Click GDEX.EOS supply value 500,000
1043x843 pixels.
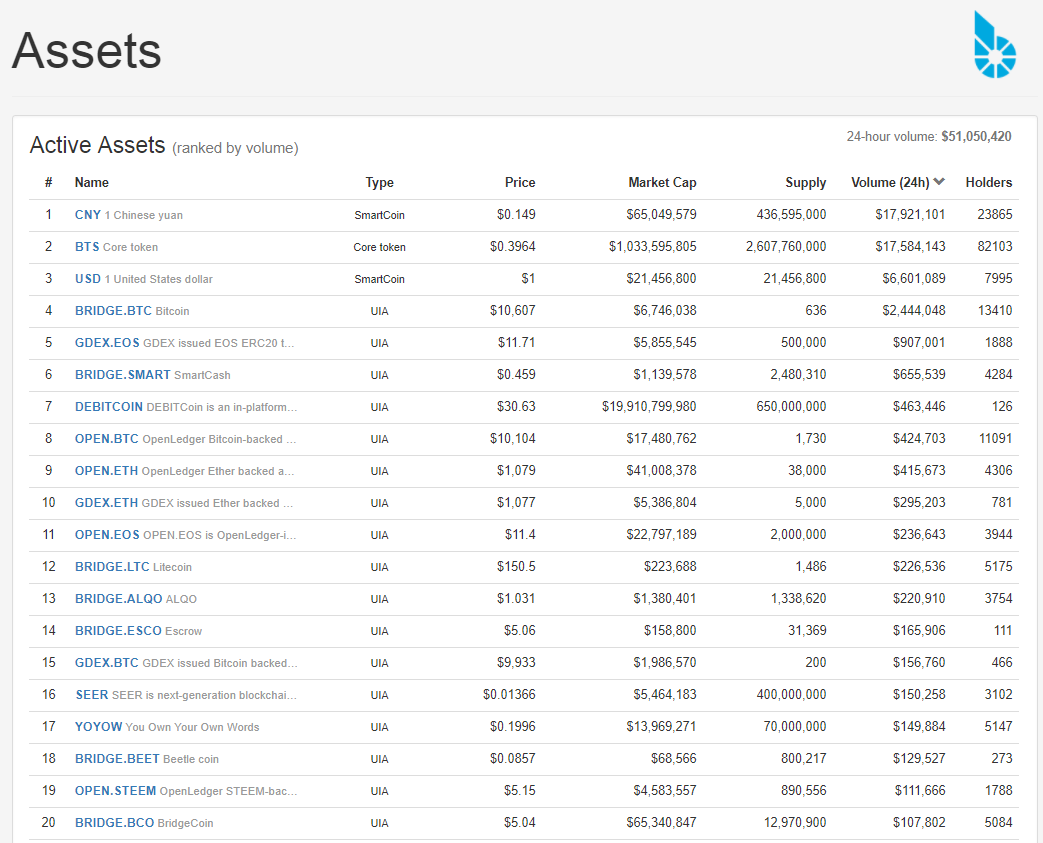coord(804,342)
